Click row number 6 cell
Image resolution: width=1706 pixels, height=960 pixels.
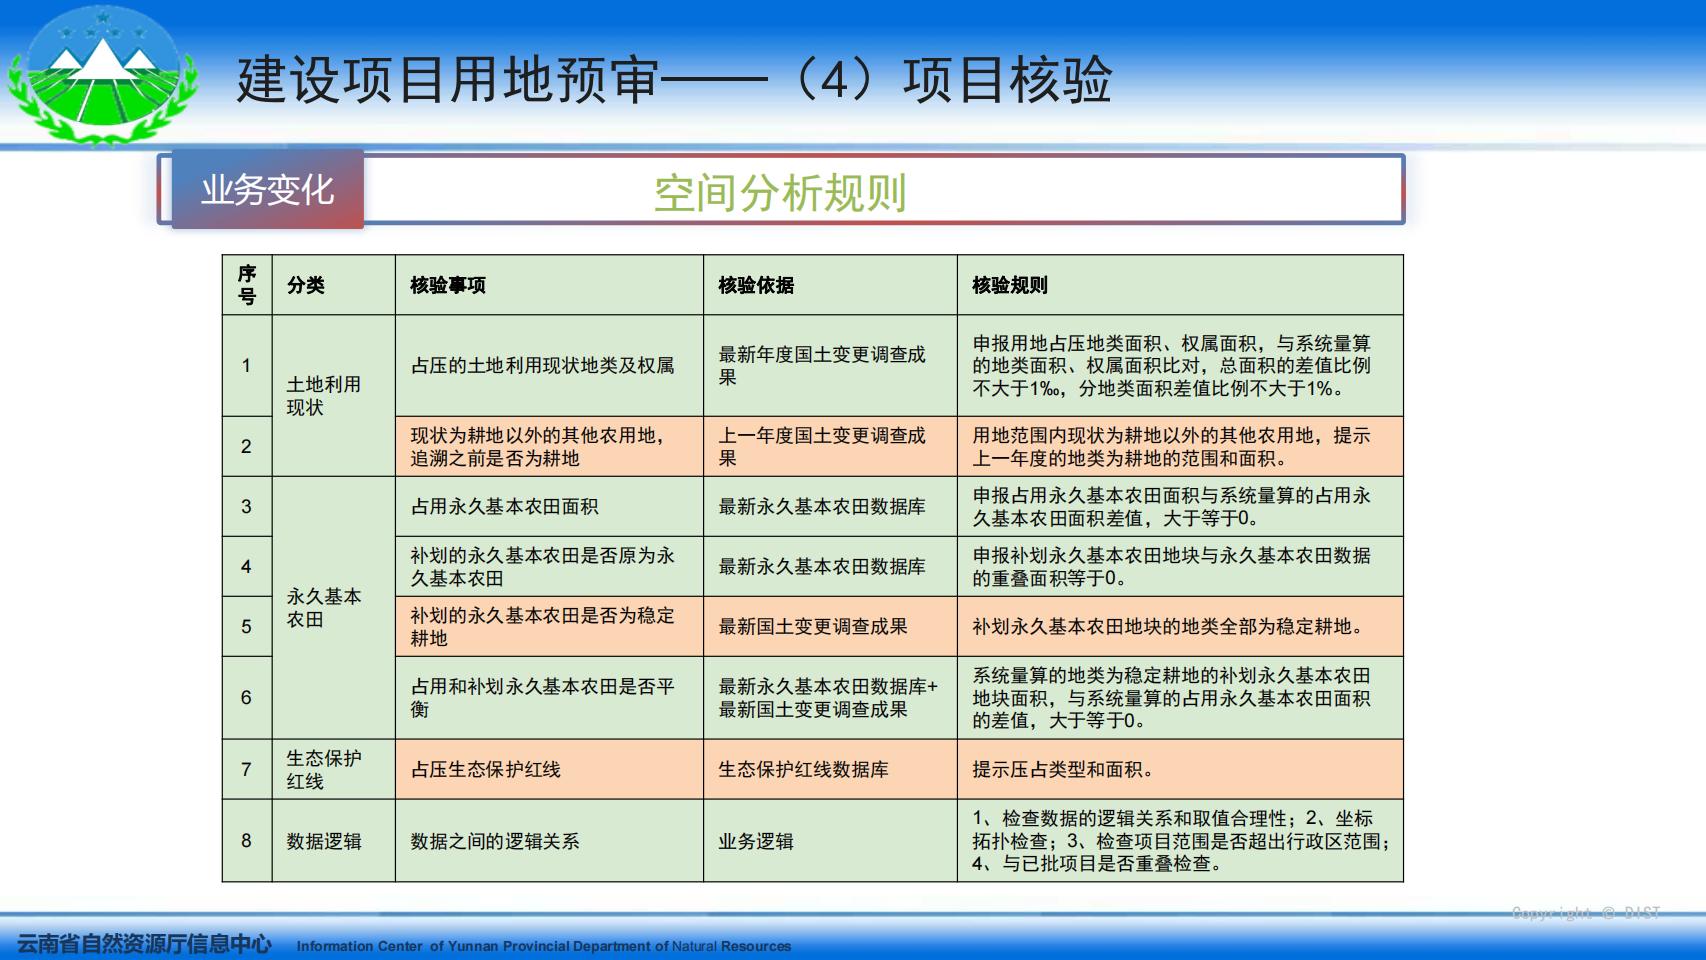(247, 698)
